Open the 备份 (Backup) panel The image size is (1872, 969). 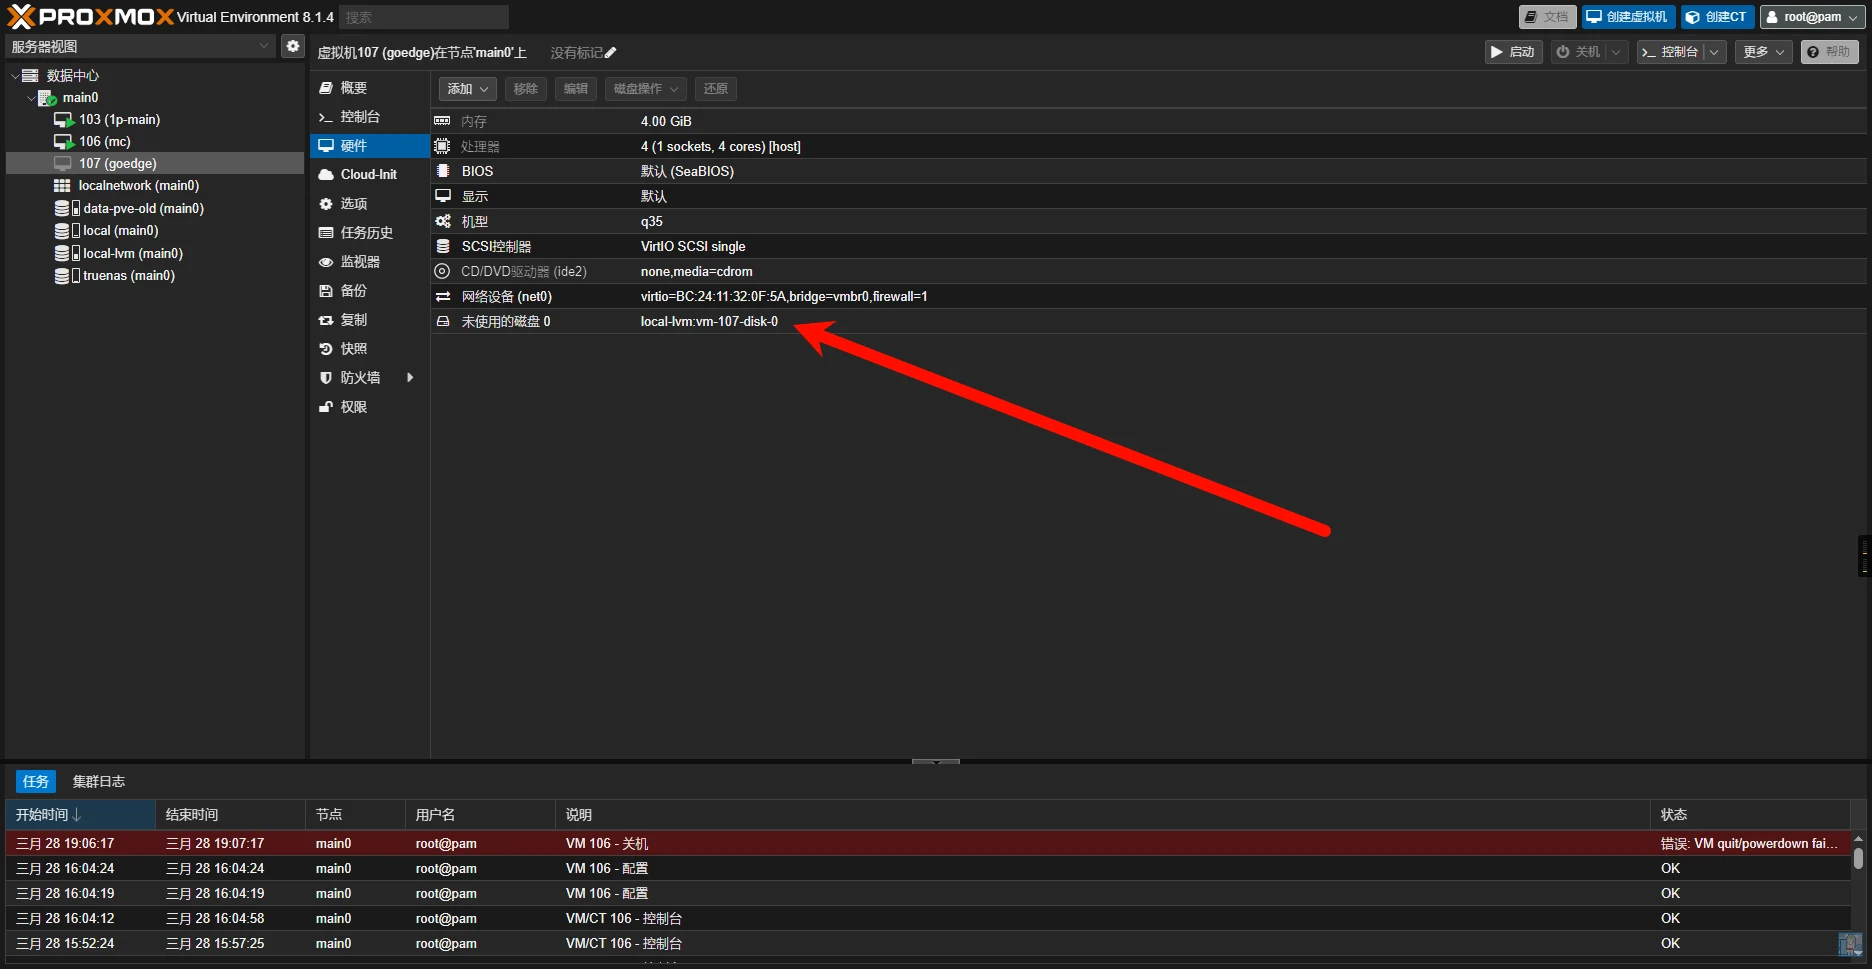click(x=353, y=291)
